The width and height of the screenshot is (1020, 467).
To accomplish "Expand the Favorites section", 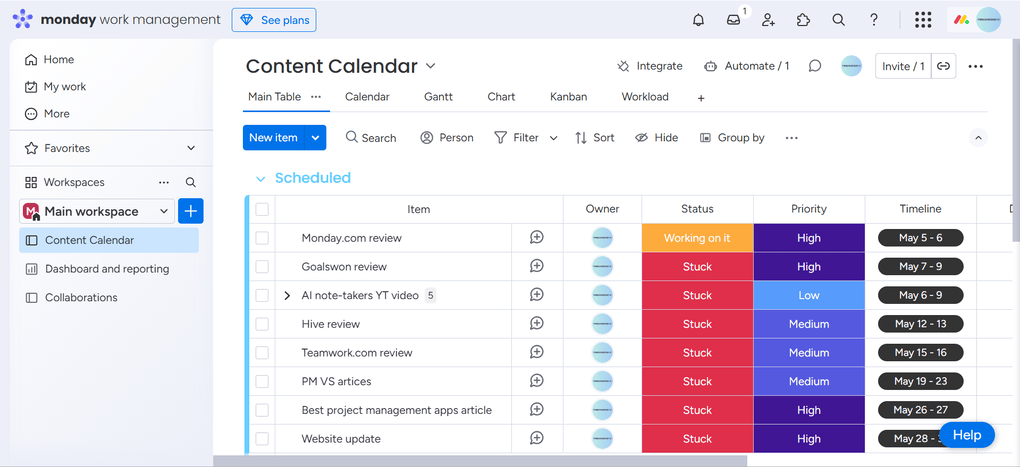I will (x=191, y=148).
